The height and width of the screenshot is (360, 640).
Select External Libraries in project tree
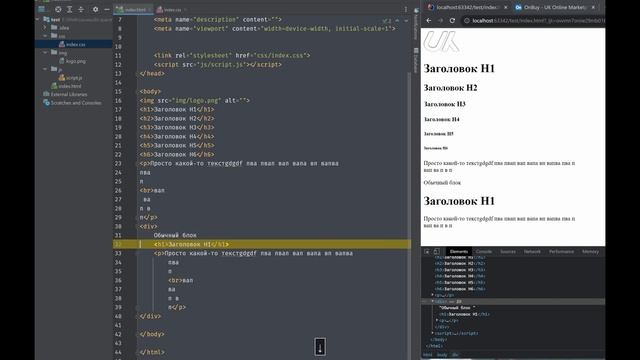[65, 94]
